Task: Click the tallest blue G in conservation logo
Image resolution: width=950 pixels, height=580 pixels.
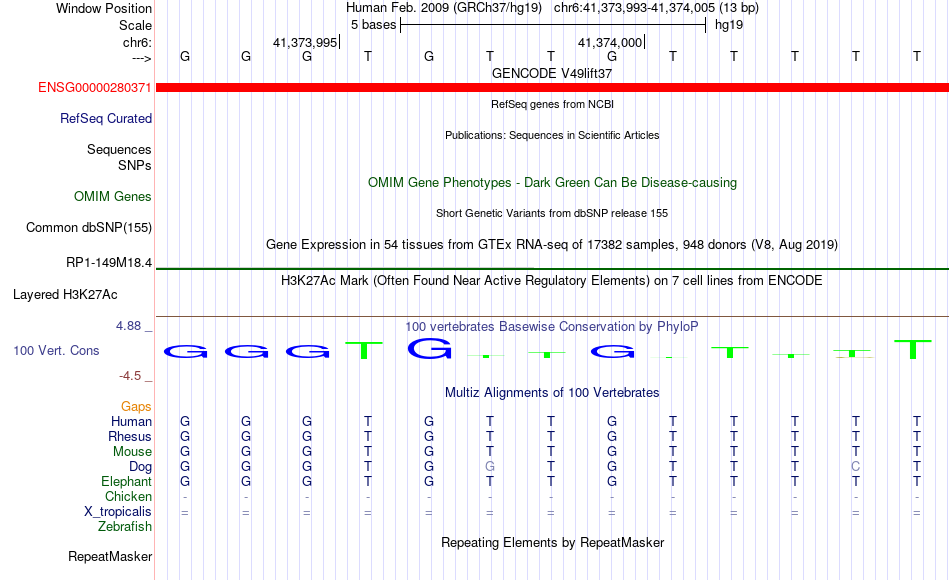Action: tap(429, 348)
